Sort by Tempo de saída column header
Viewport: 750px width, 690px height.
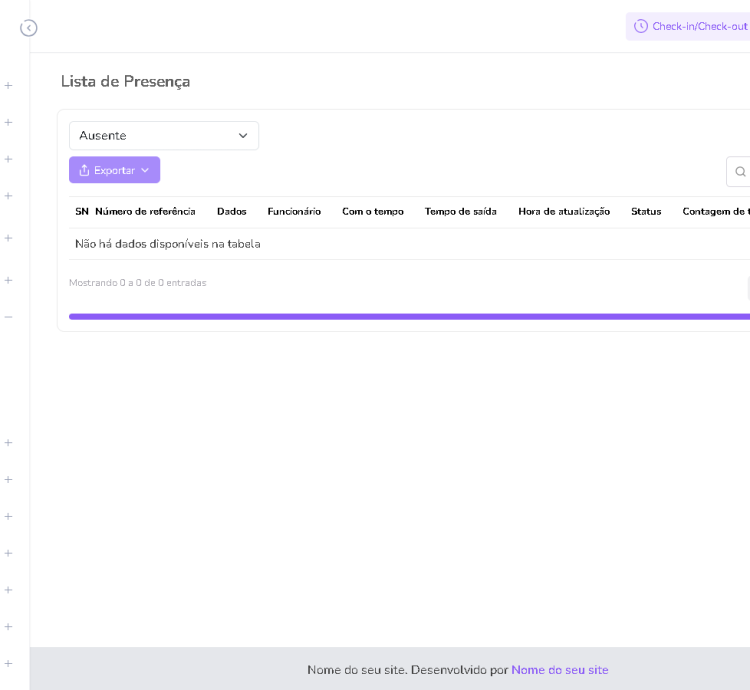click(460, 212)
